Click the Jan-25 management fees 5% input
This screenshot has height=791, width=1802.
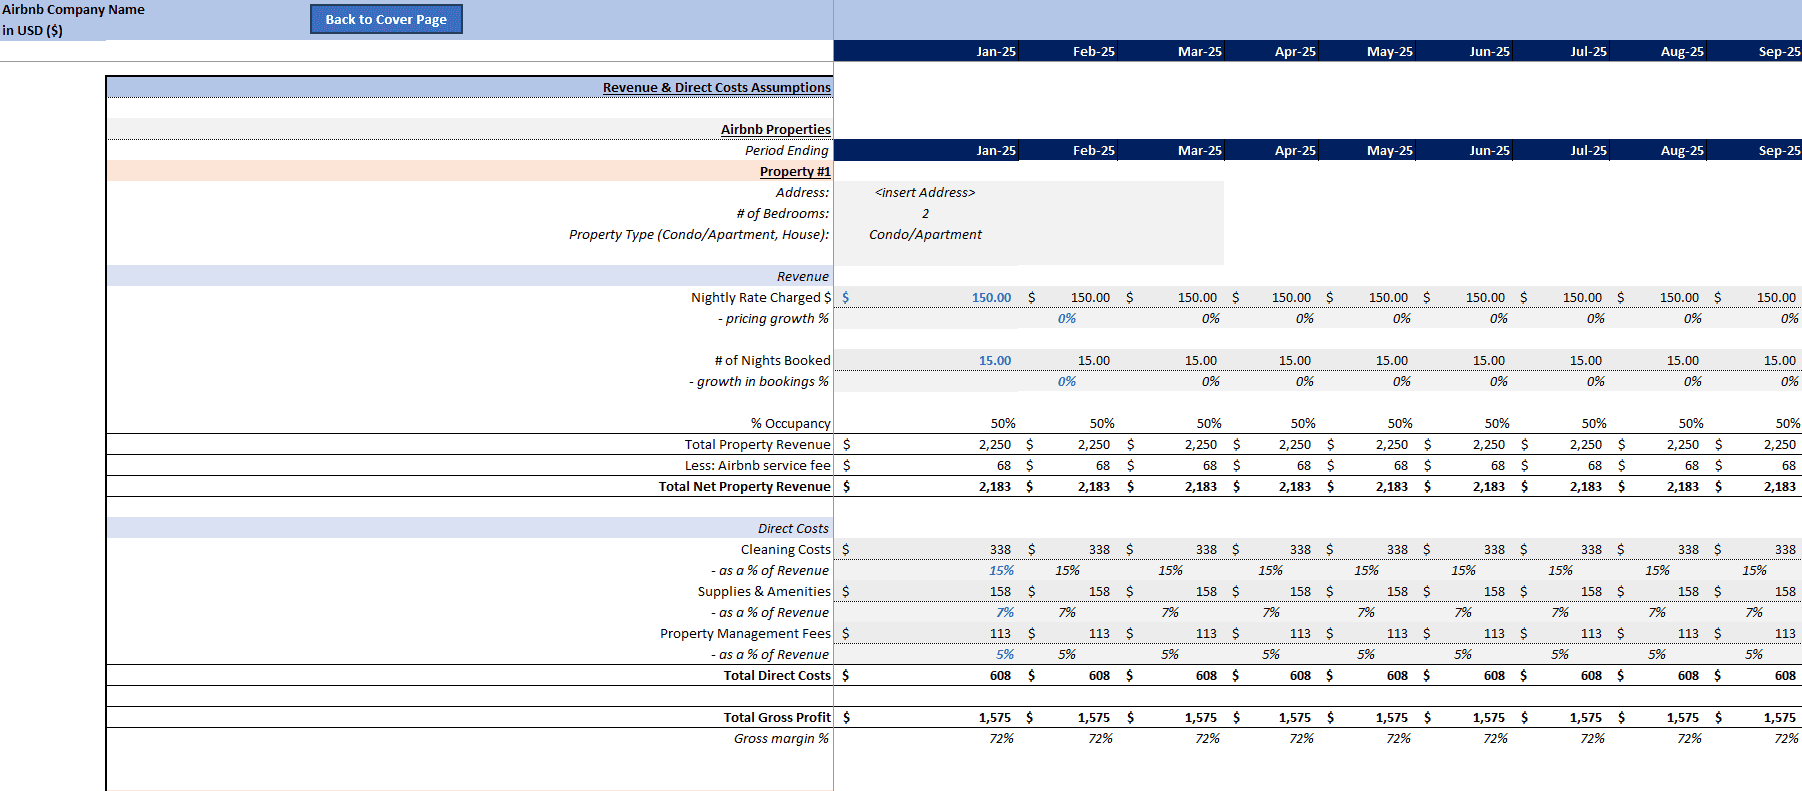pyautogui.click(x=1005, y=654)
